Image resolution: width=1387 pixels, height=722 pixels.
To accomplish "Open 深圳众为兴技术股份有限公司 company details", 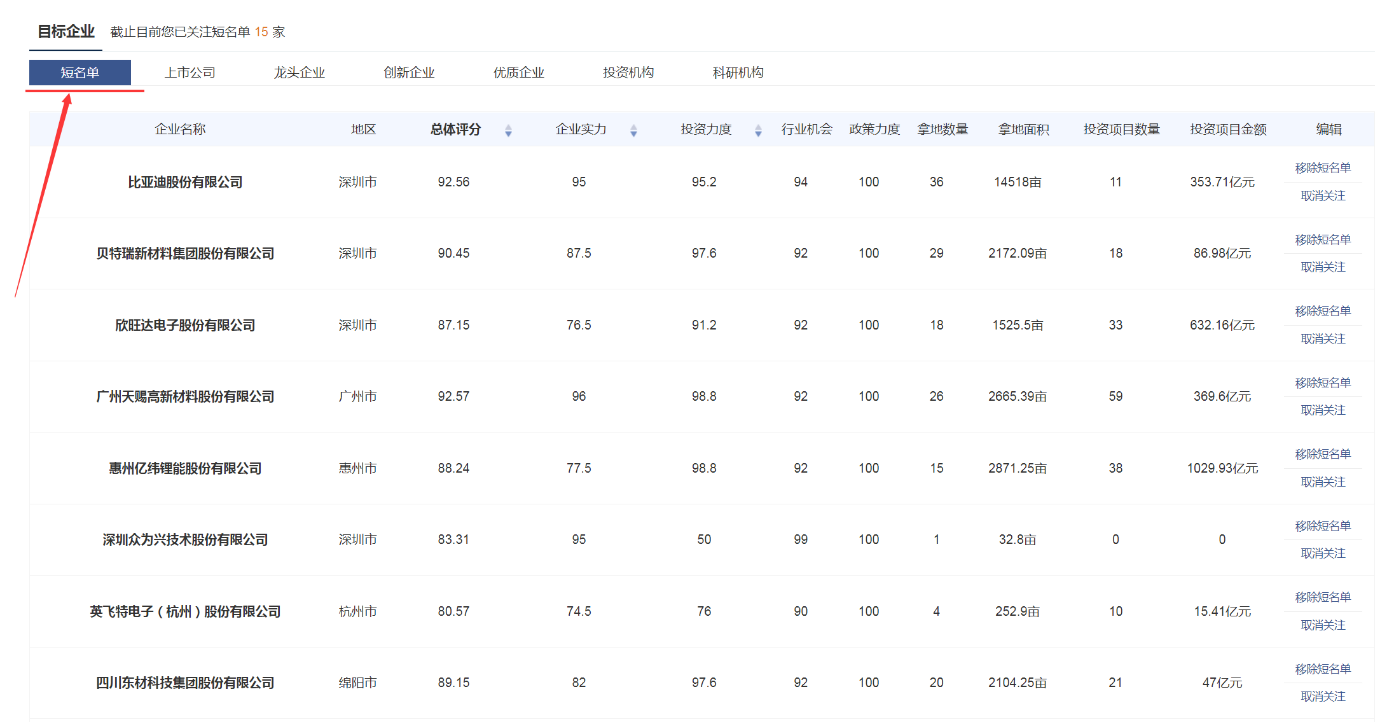I will point(185,540).
